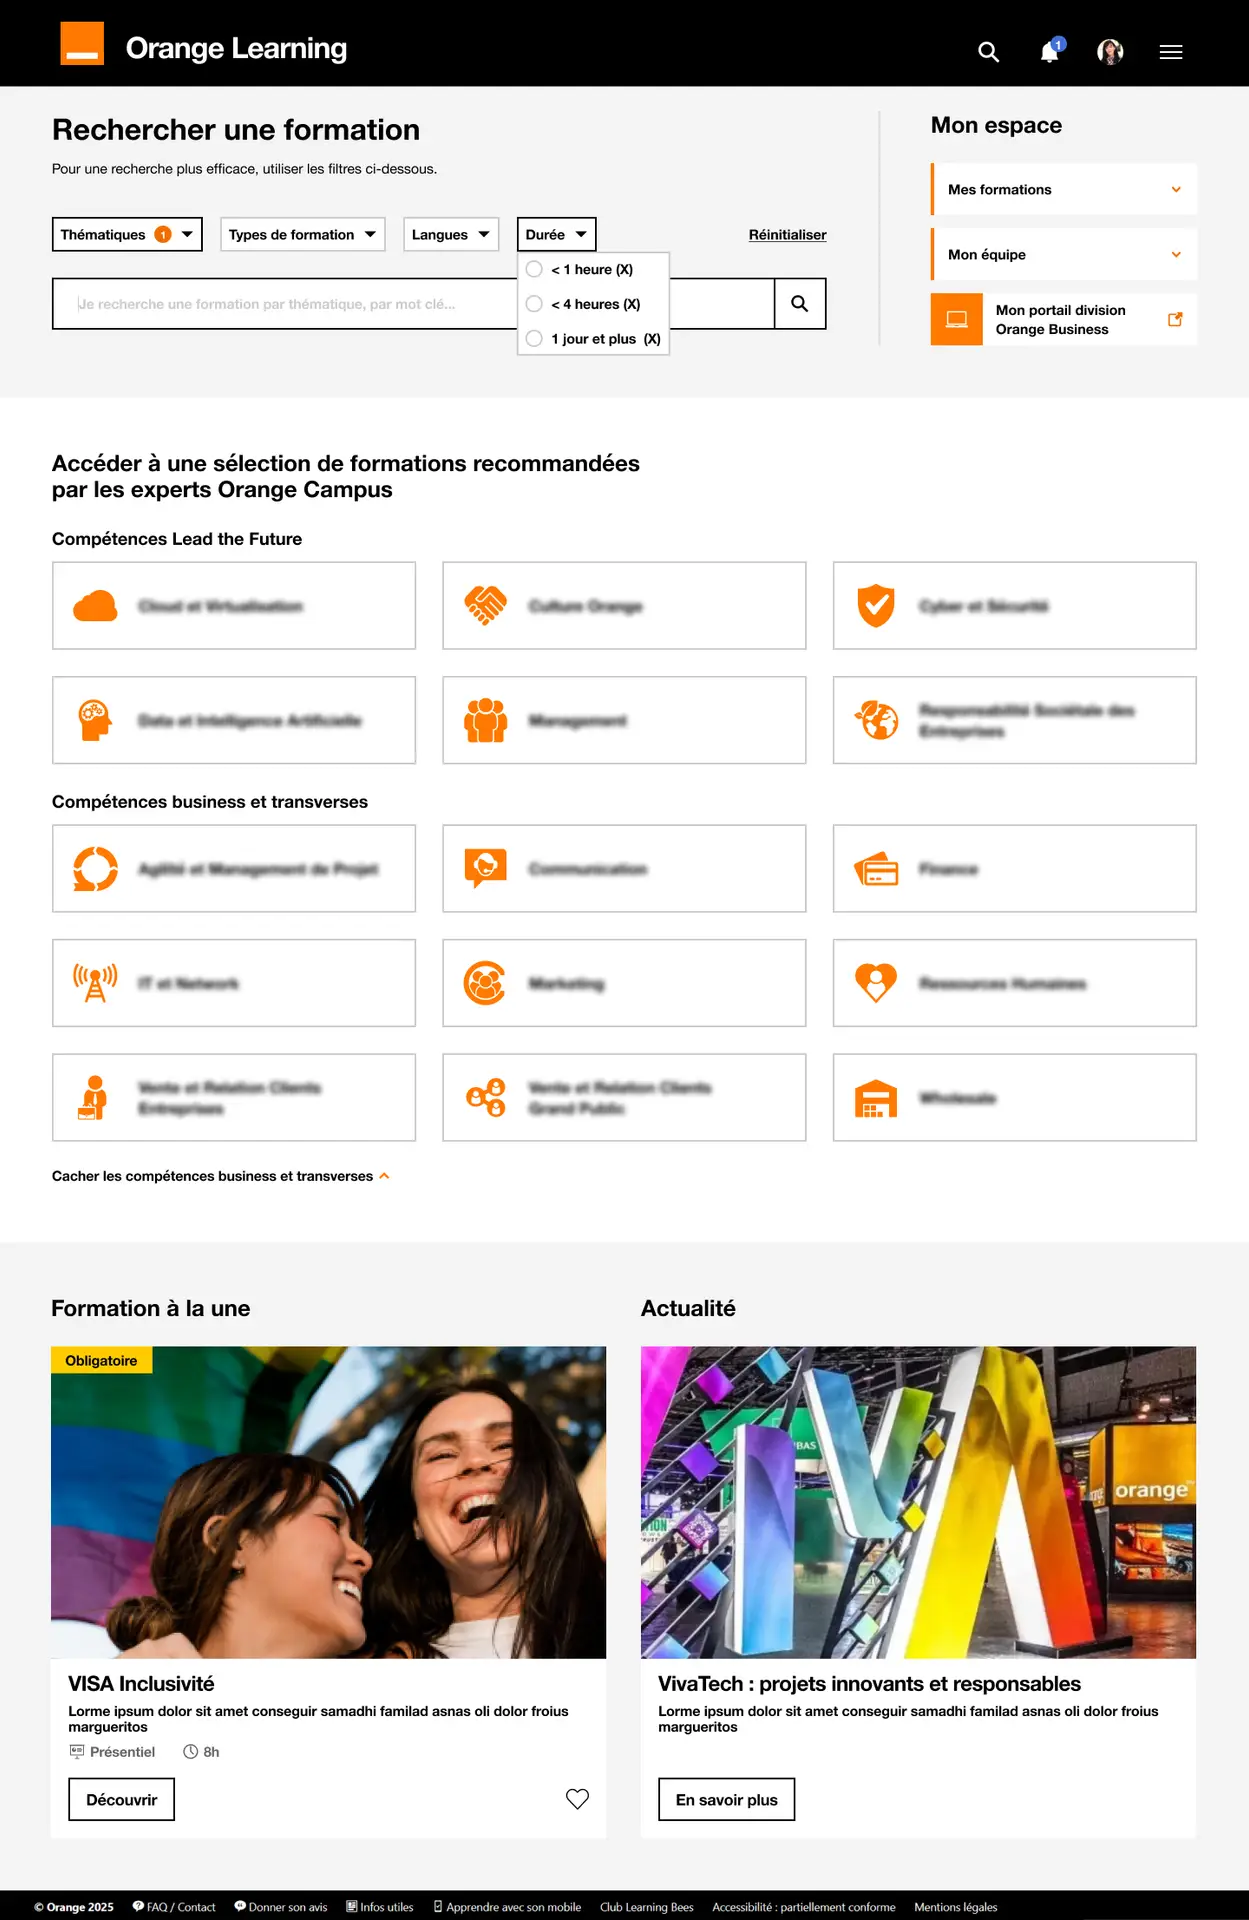Click the cloud icon category tile
Viewport: 1249px width, 1920px height.
[x=234, y=606]
